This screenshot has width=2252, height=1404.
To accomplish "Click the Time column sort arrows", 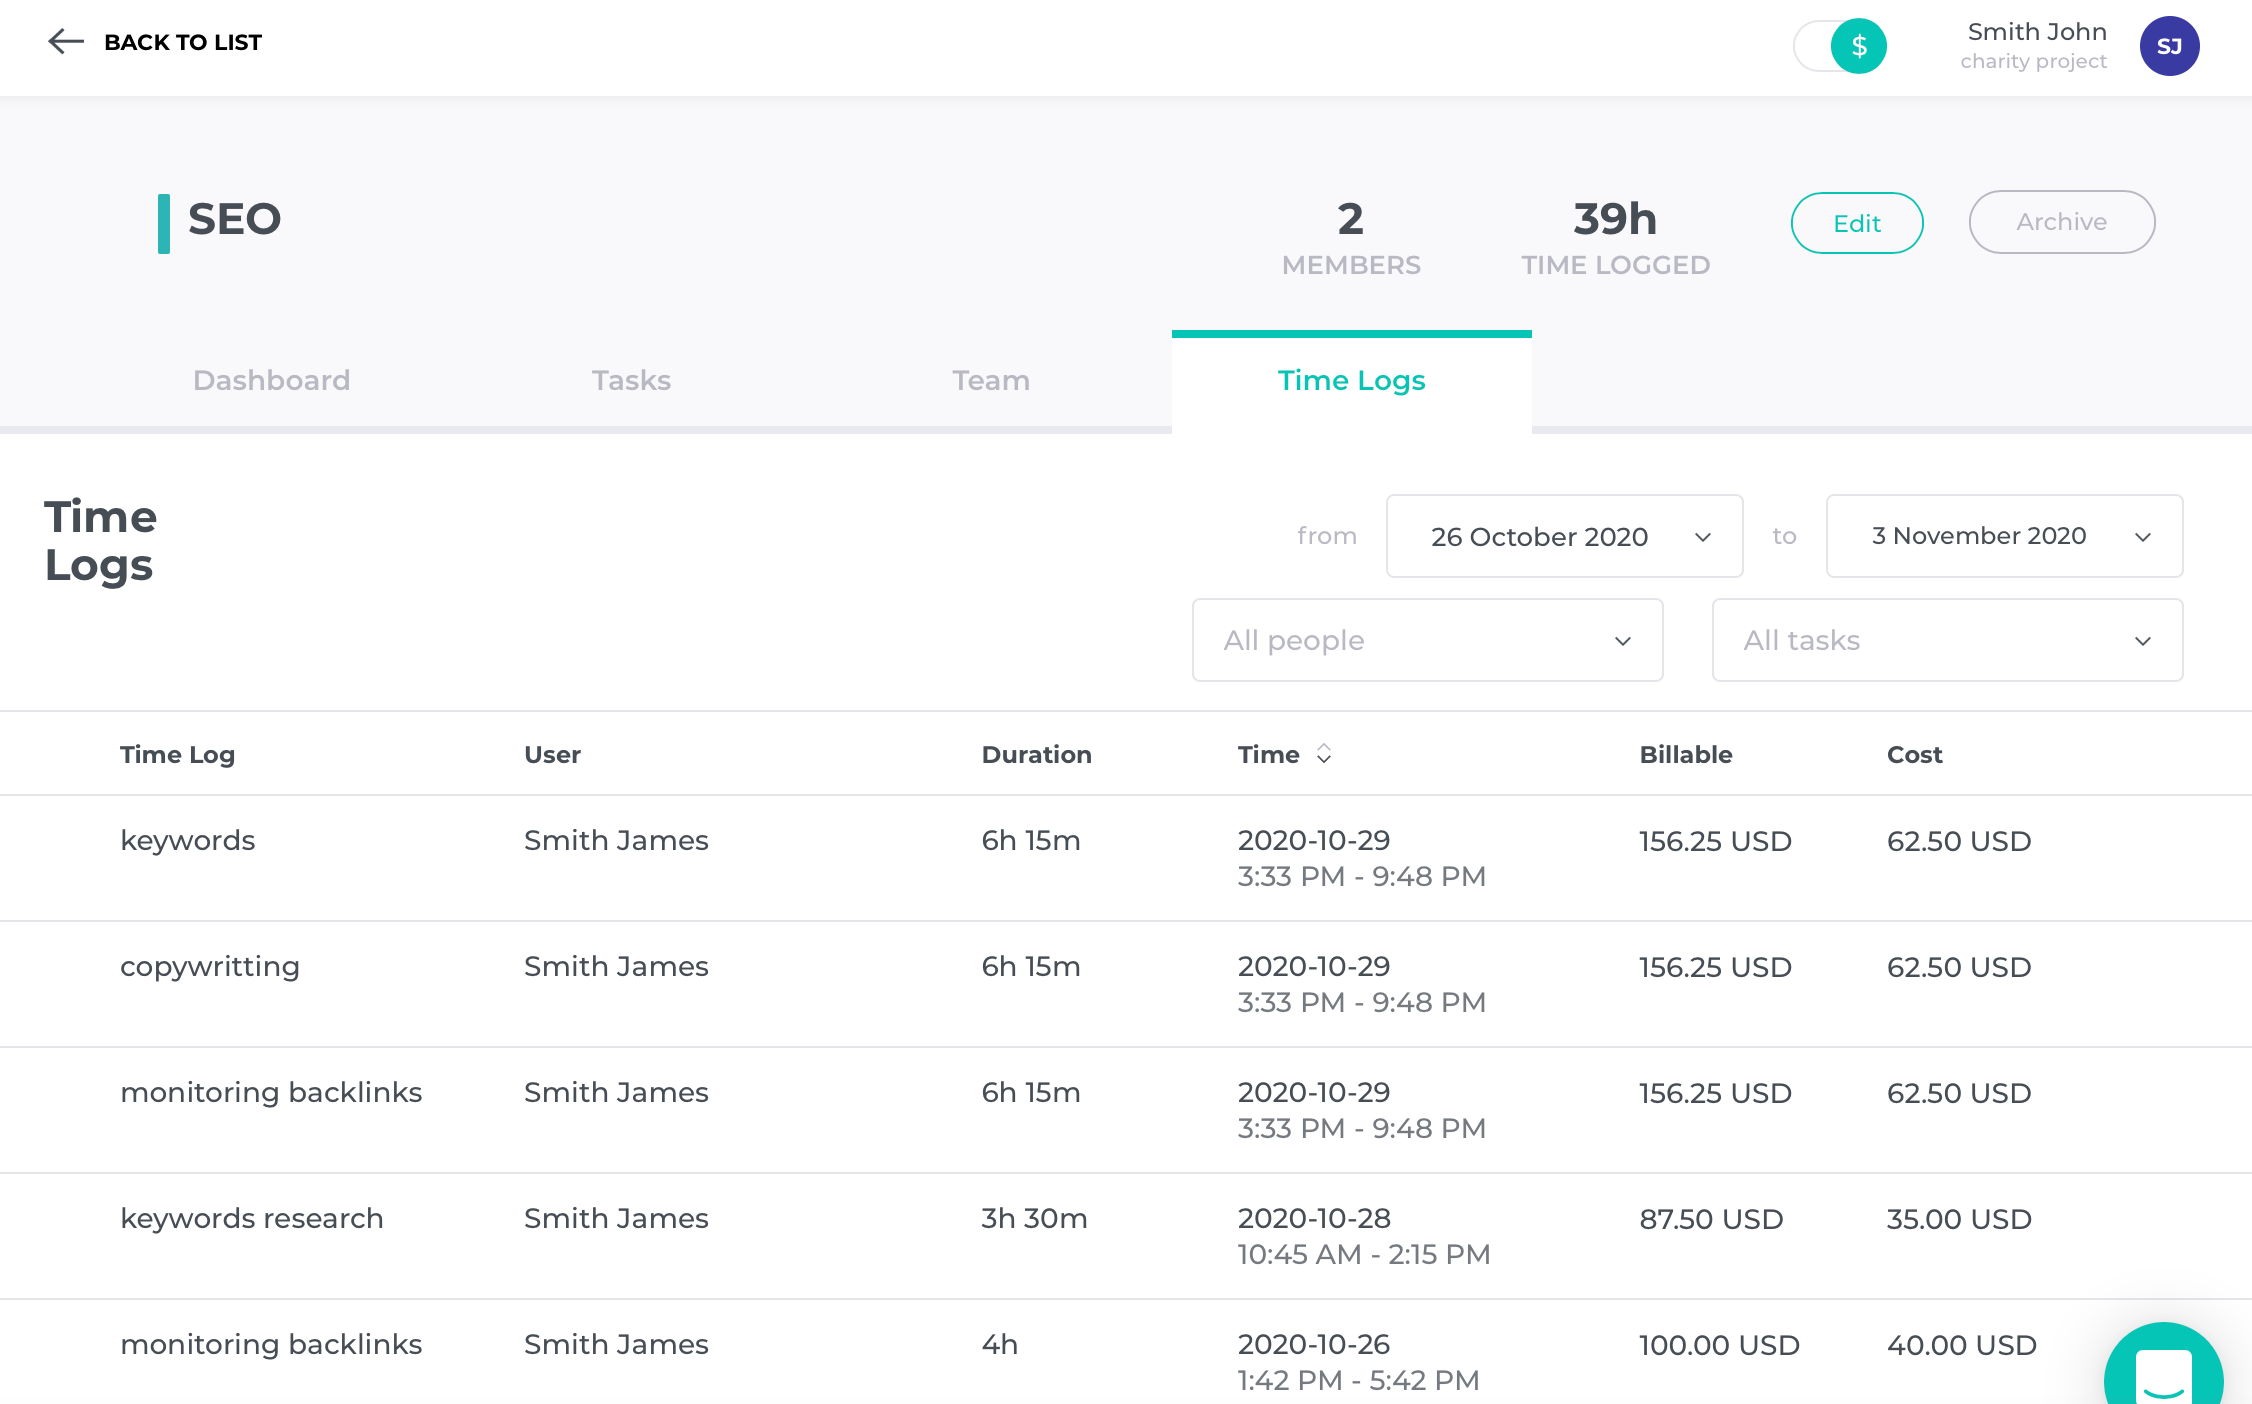I will pos(1323,754).
